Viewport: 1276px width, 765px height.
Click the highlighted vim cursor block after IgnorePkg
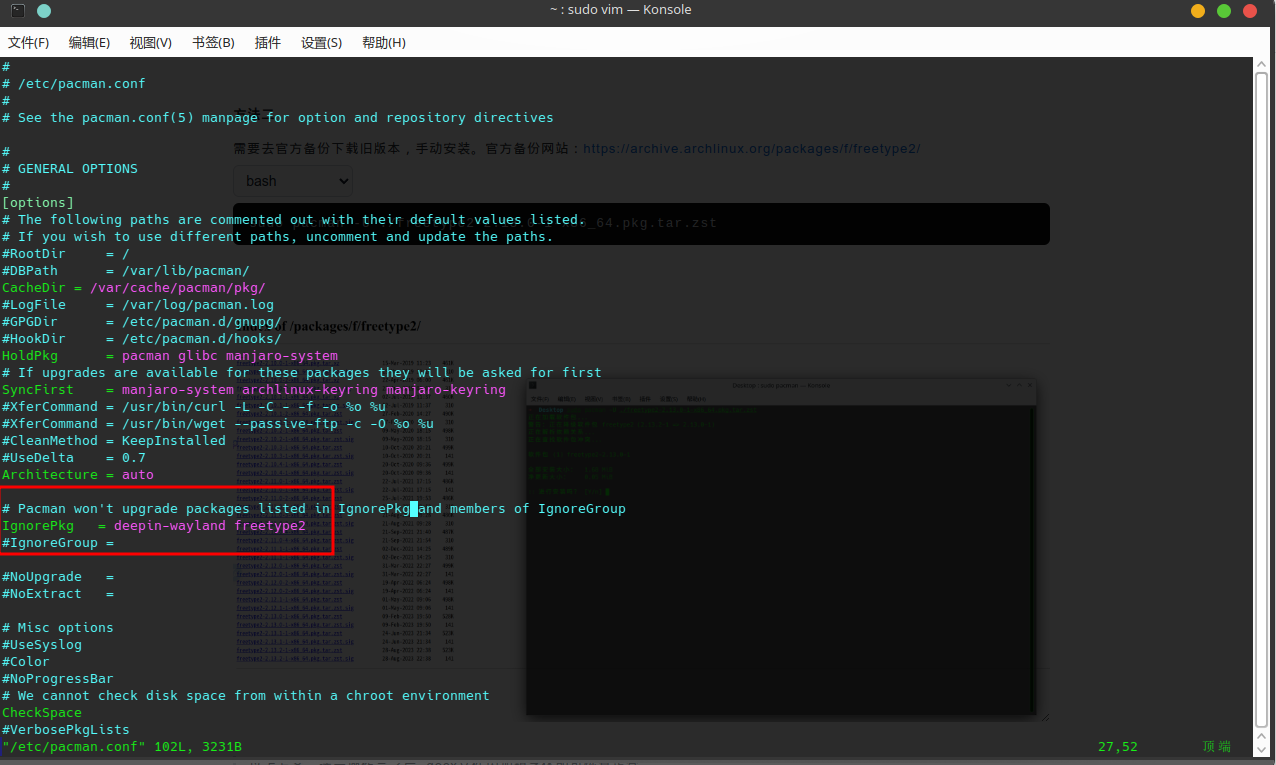[414, 509]
